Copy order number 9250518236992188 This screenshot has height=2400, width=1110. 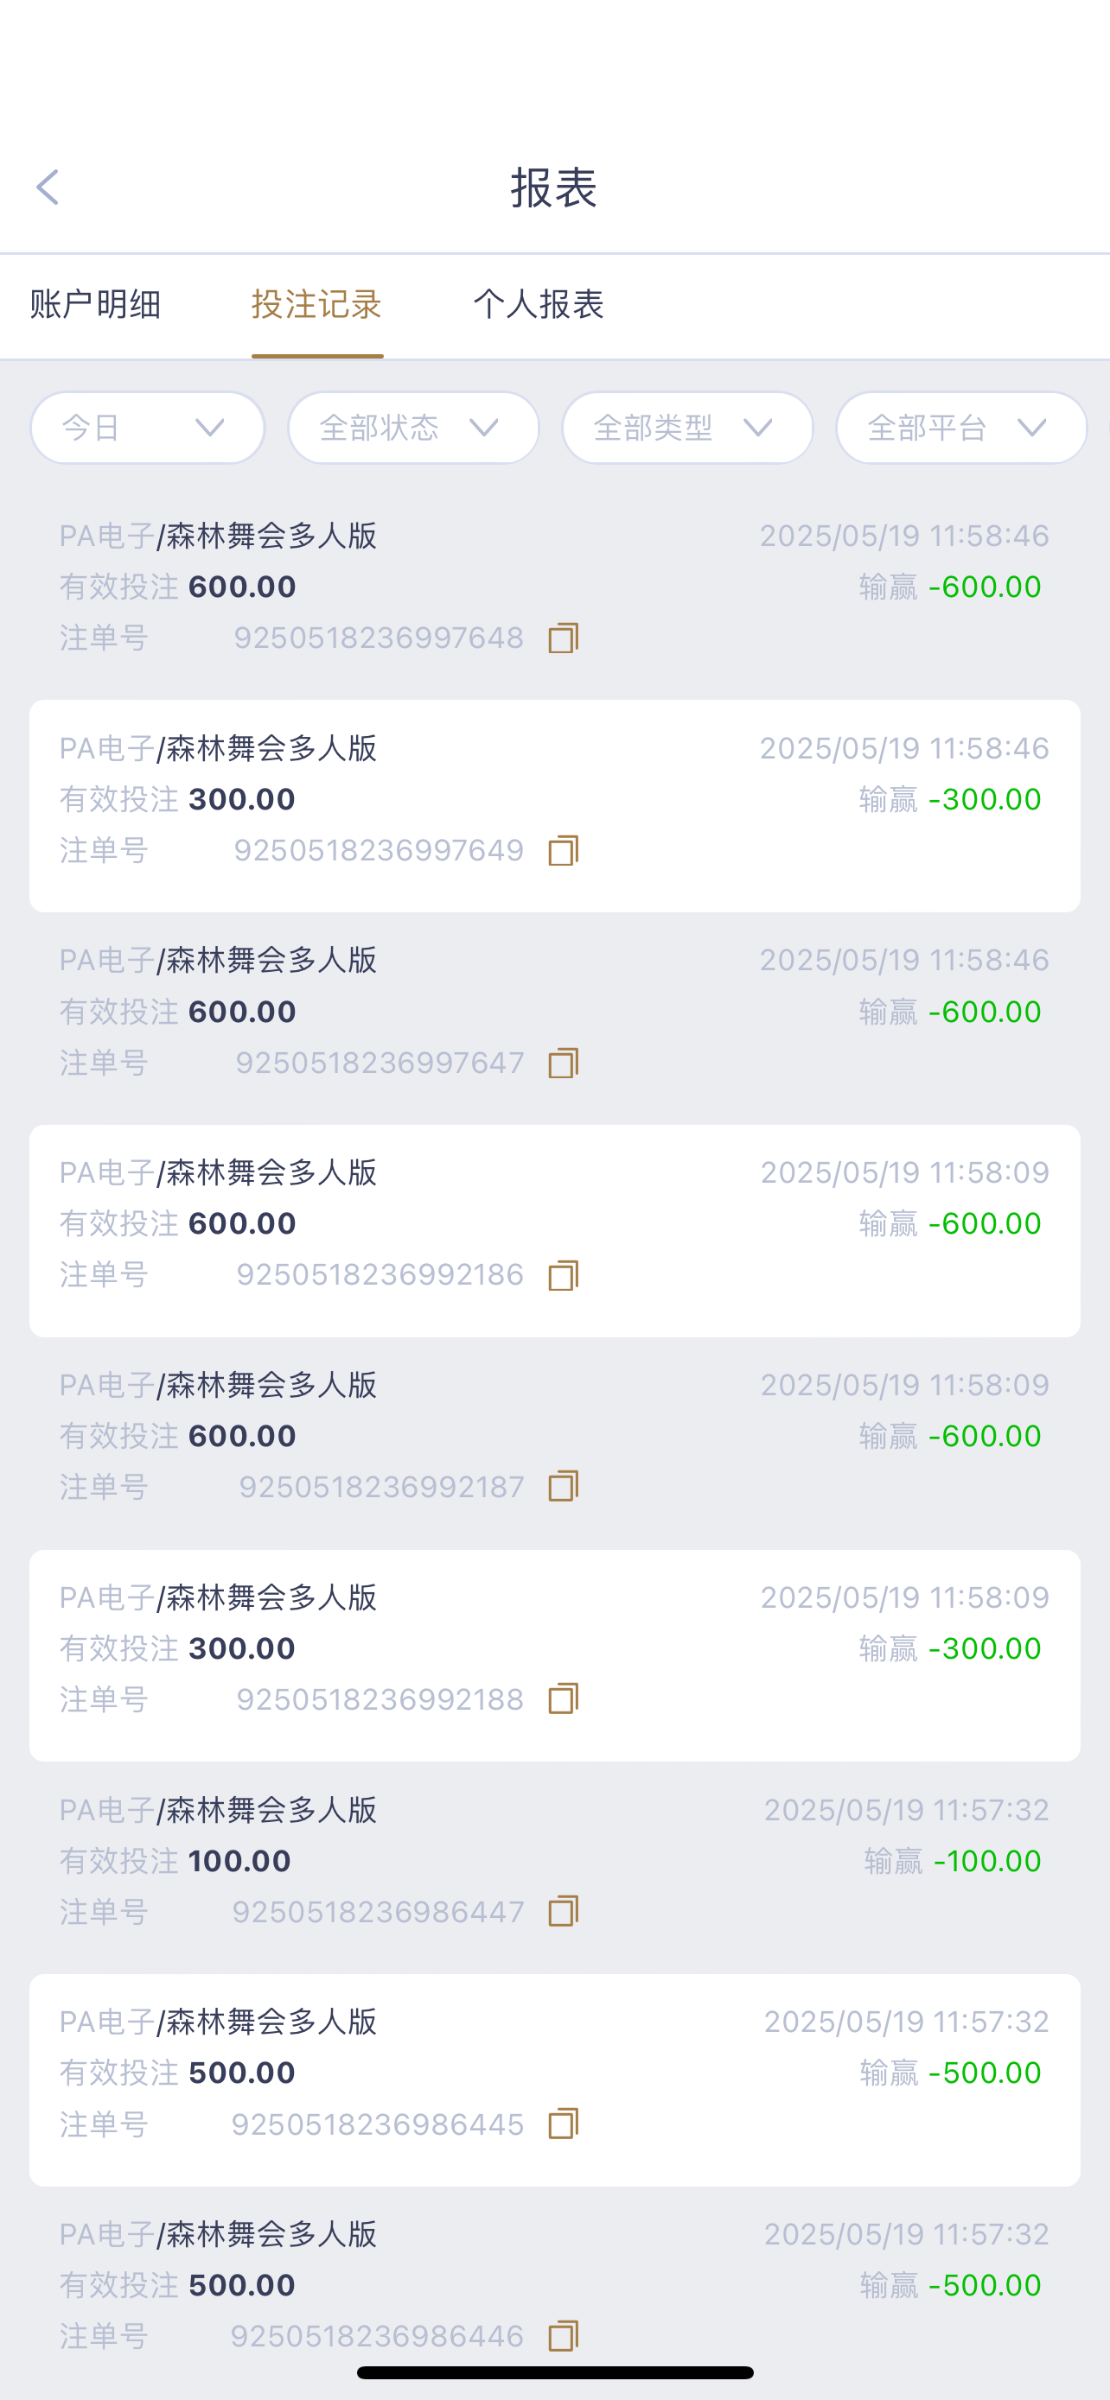[x=563, y=1699]
